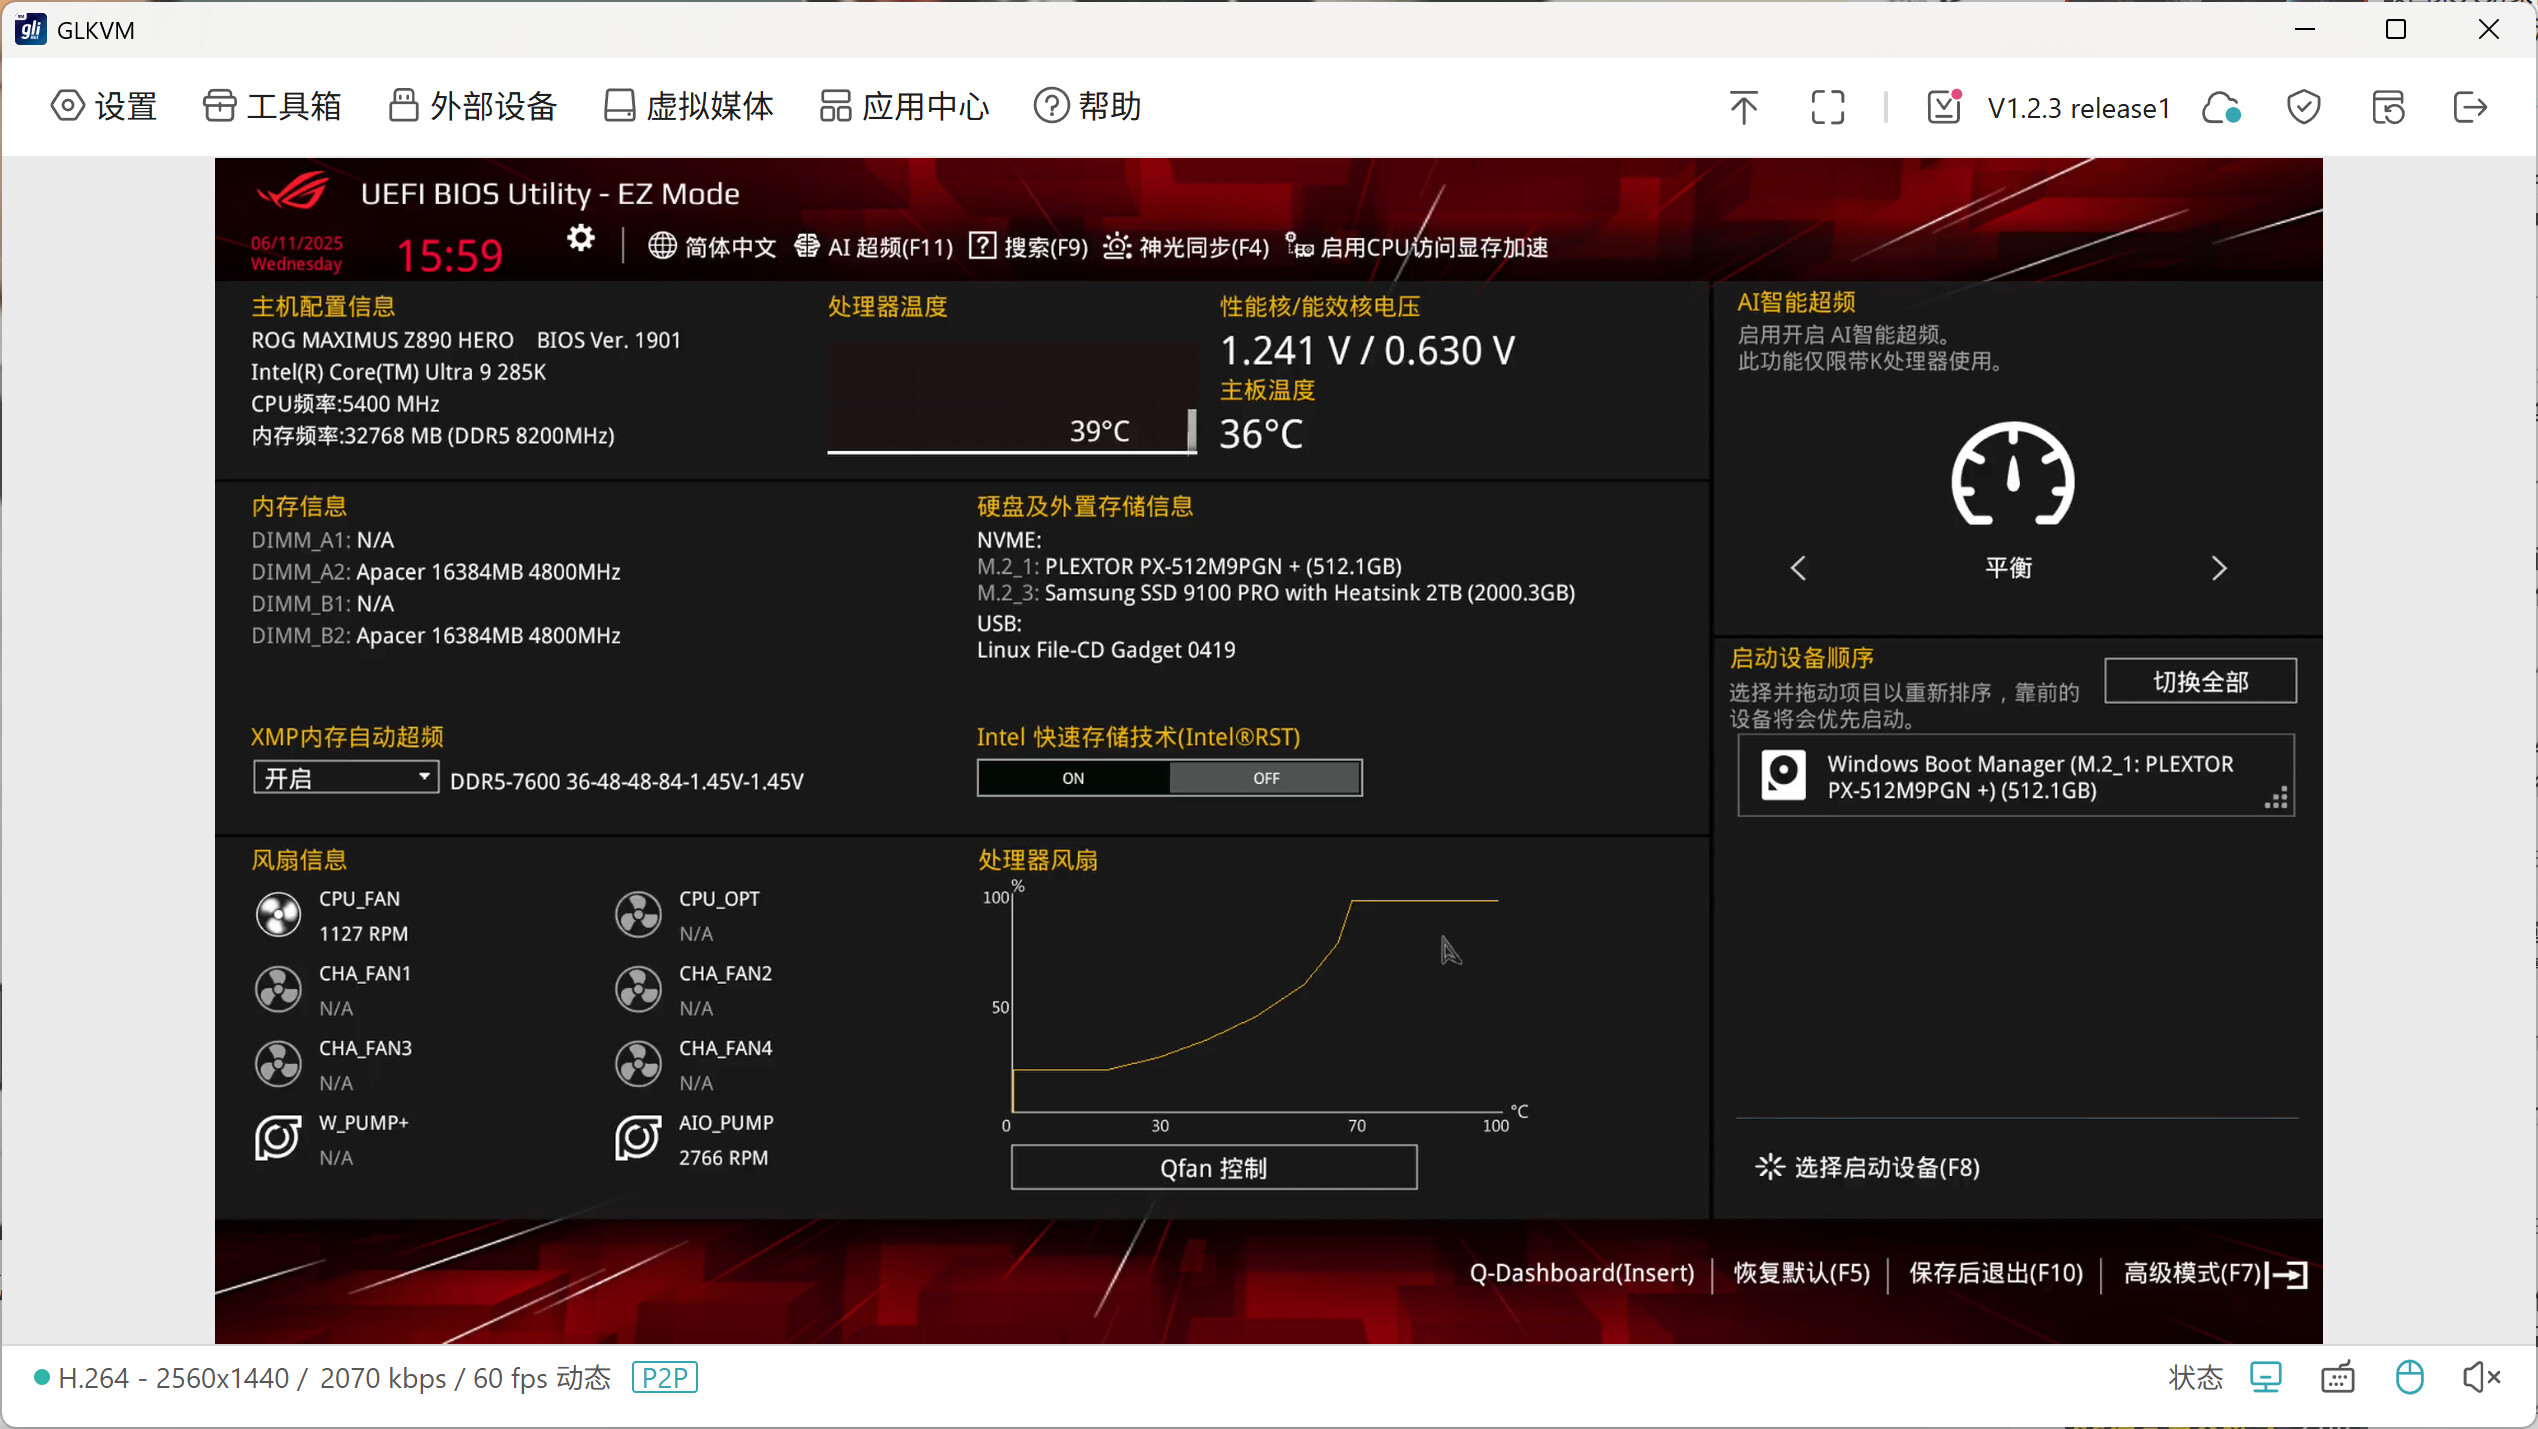
Task: Switch Intel RST toggle to OFF
Action: click(1265, 778)
